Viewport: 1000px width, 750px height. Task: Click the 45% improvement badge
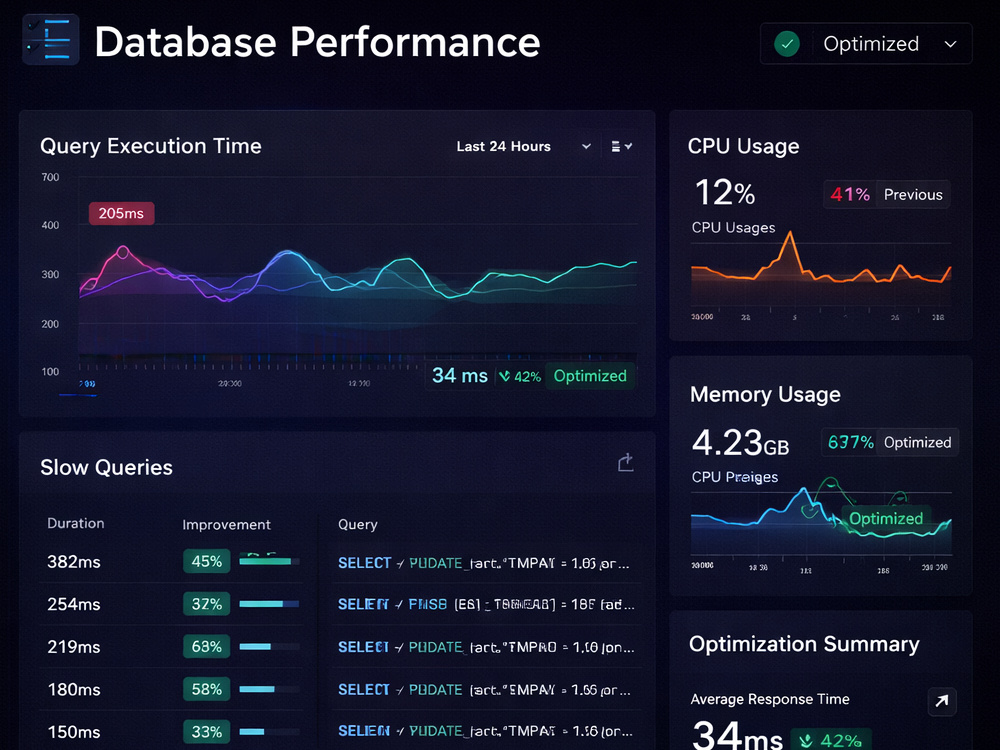coord(207,561)
